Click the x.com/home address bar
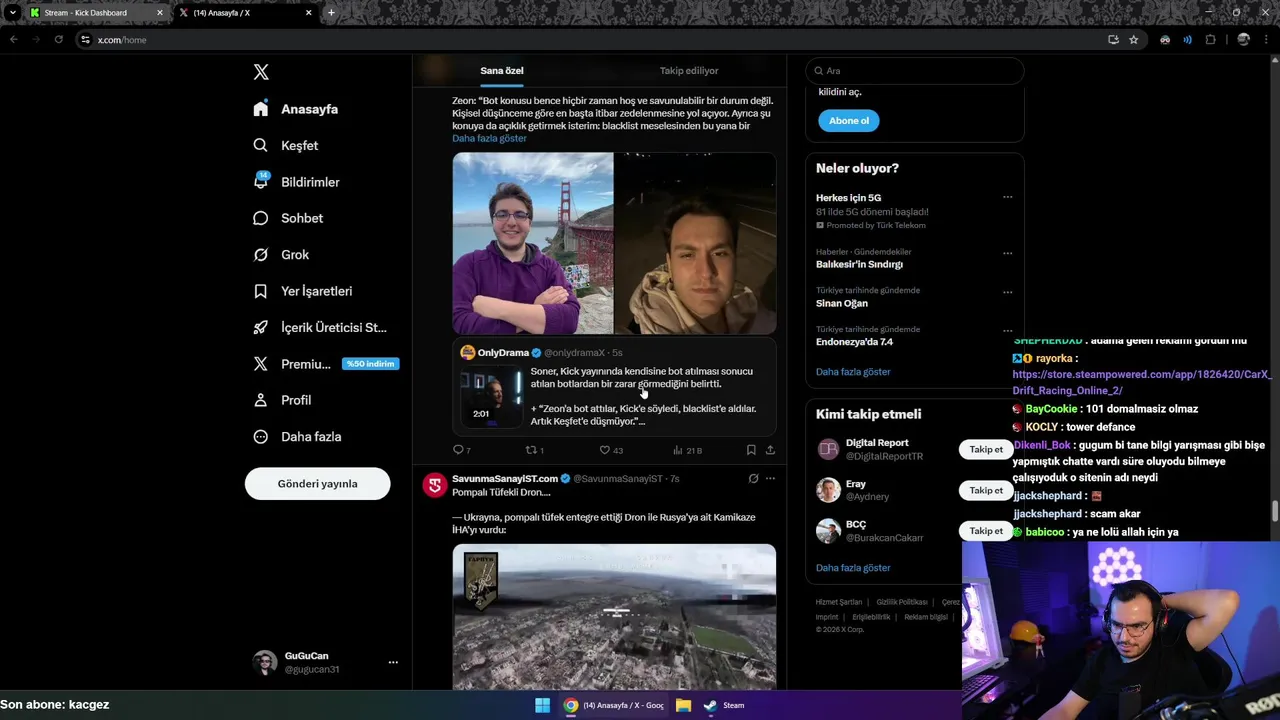The height and width of the screenshot is (720, 1280). [590, 40]
